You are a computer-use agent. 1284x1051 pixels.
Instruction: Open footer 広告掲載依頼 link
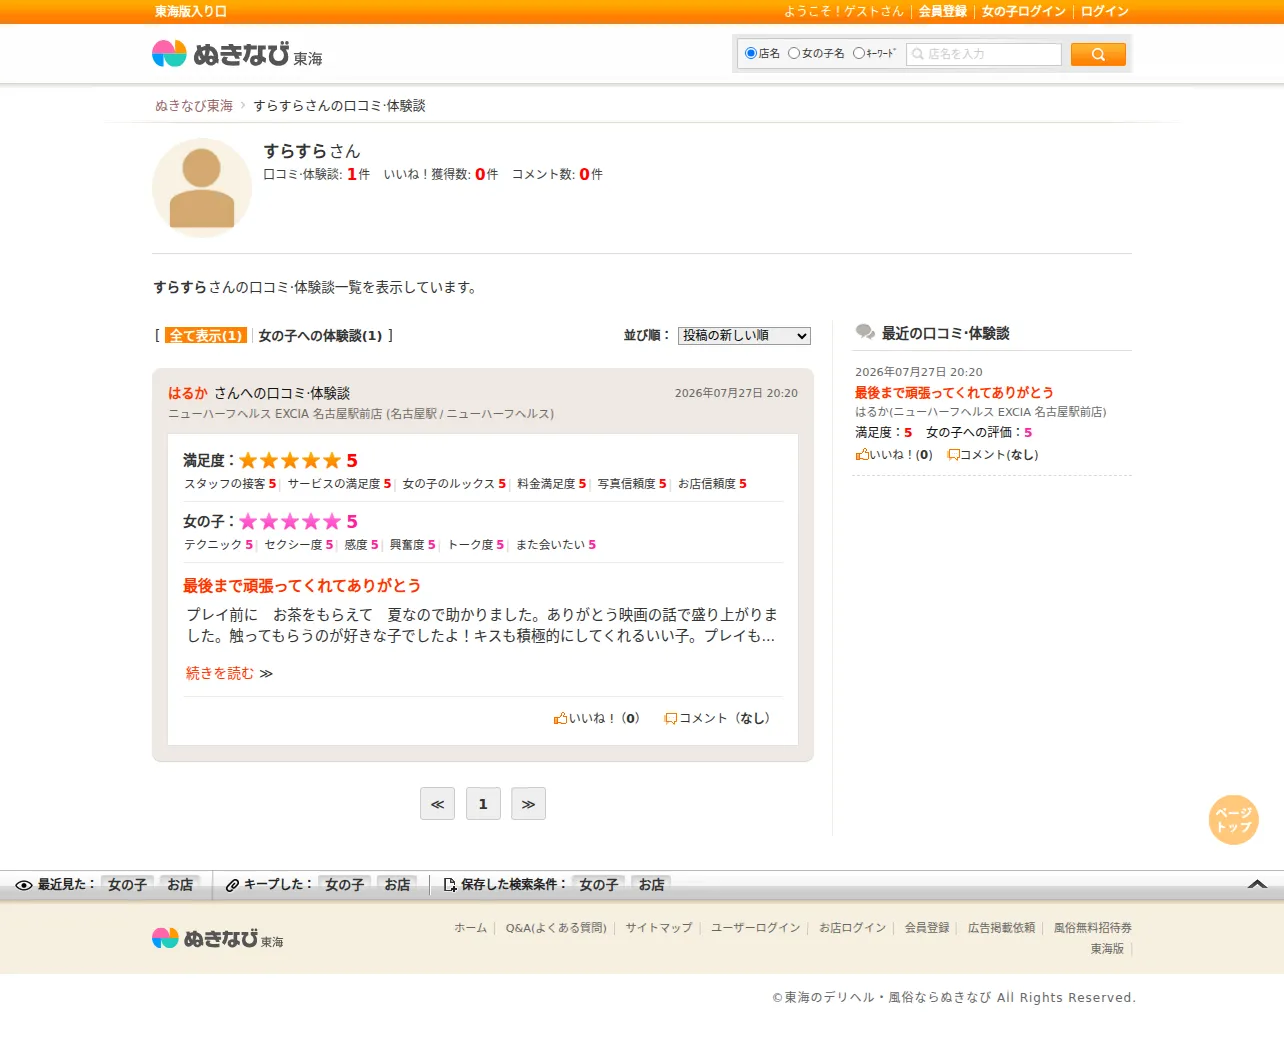[1002, 928]
